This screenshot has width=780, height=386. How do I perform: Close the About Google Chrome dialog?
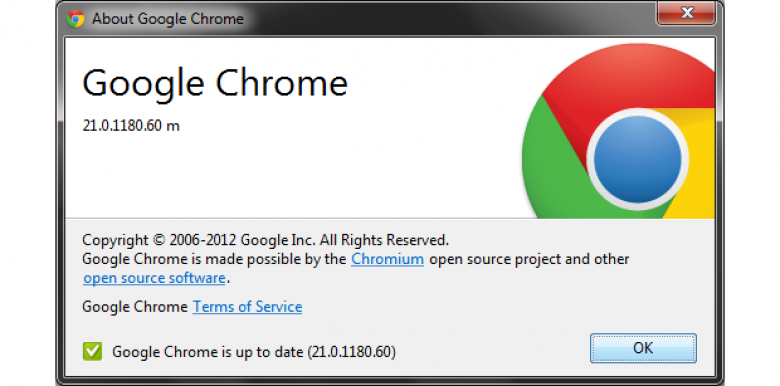click(x=687, y=13)
